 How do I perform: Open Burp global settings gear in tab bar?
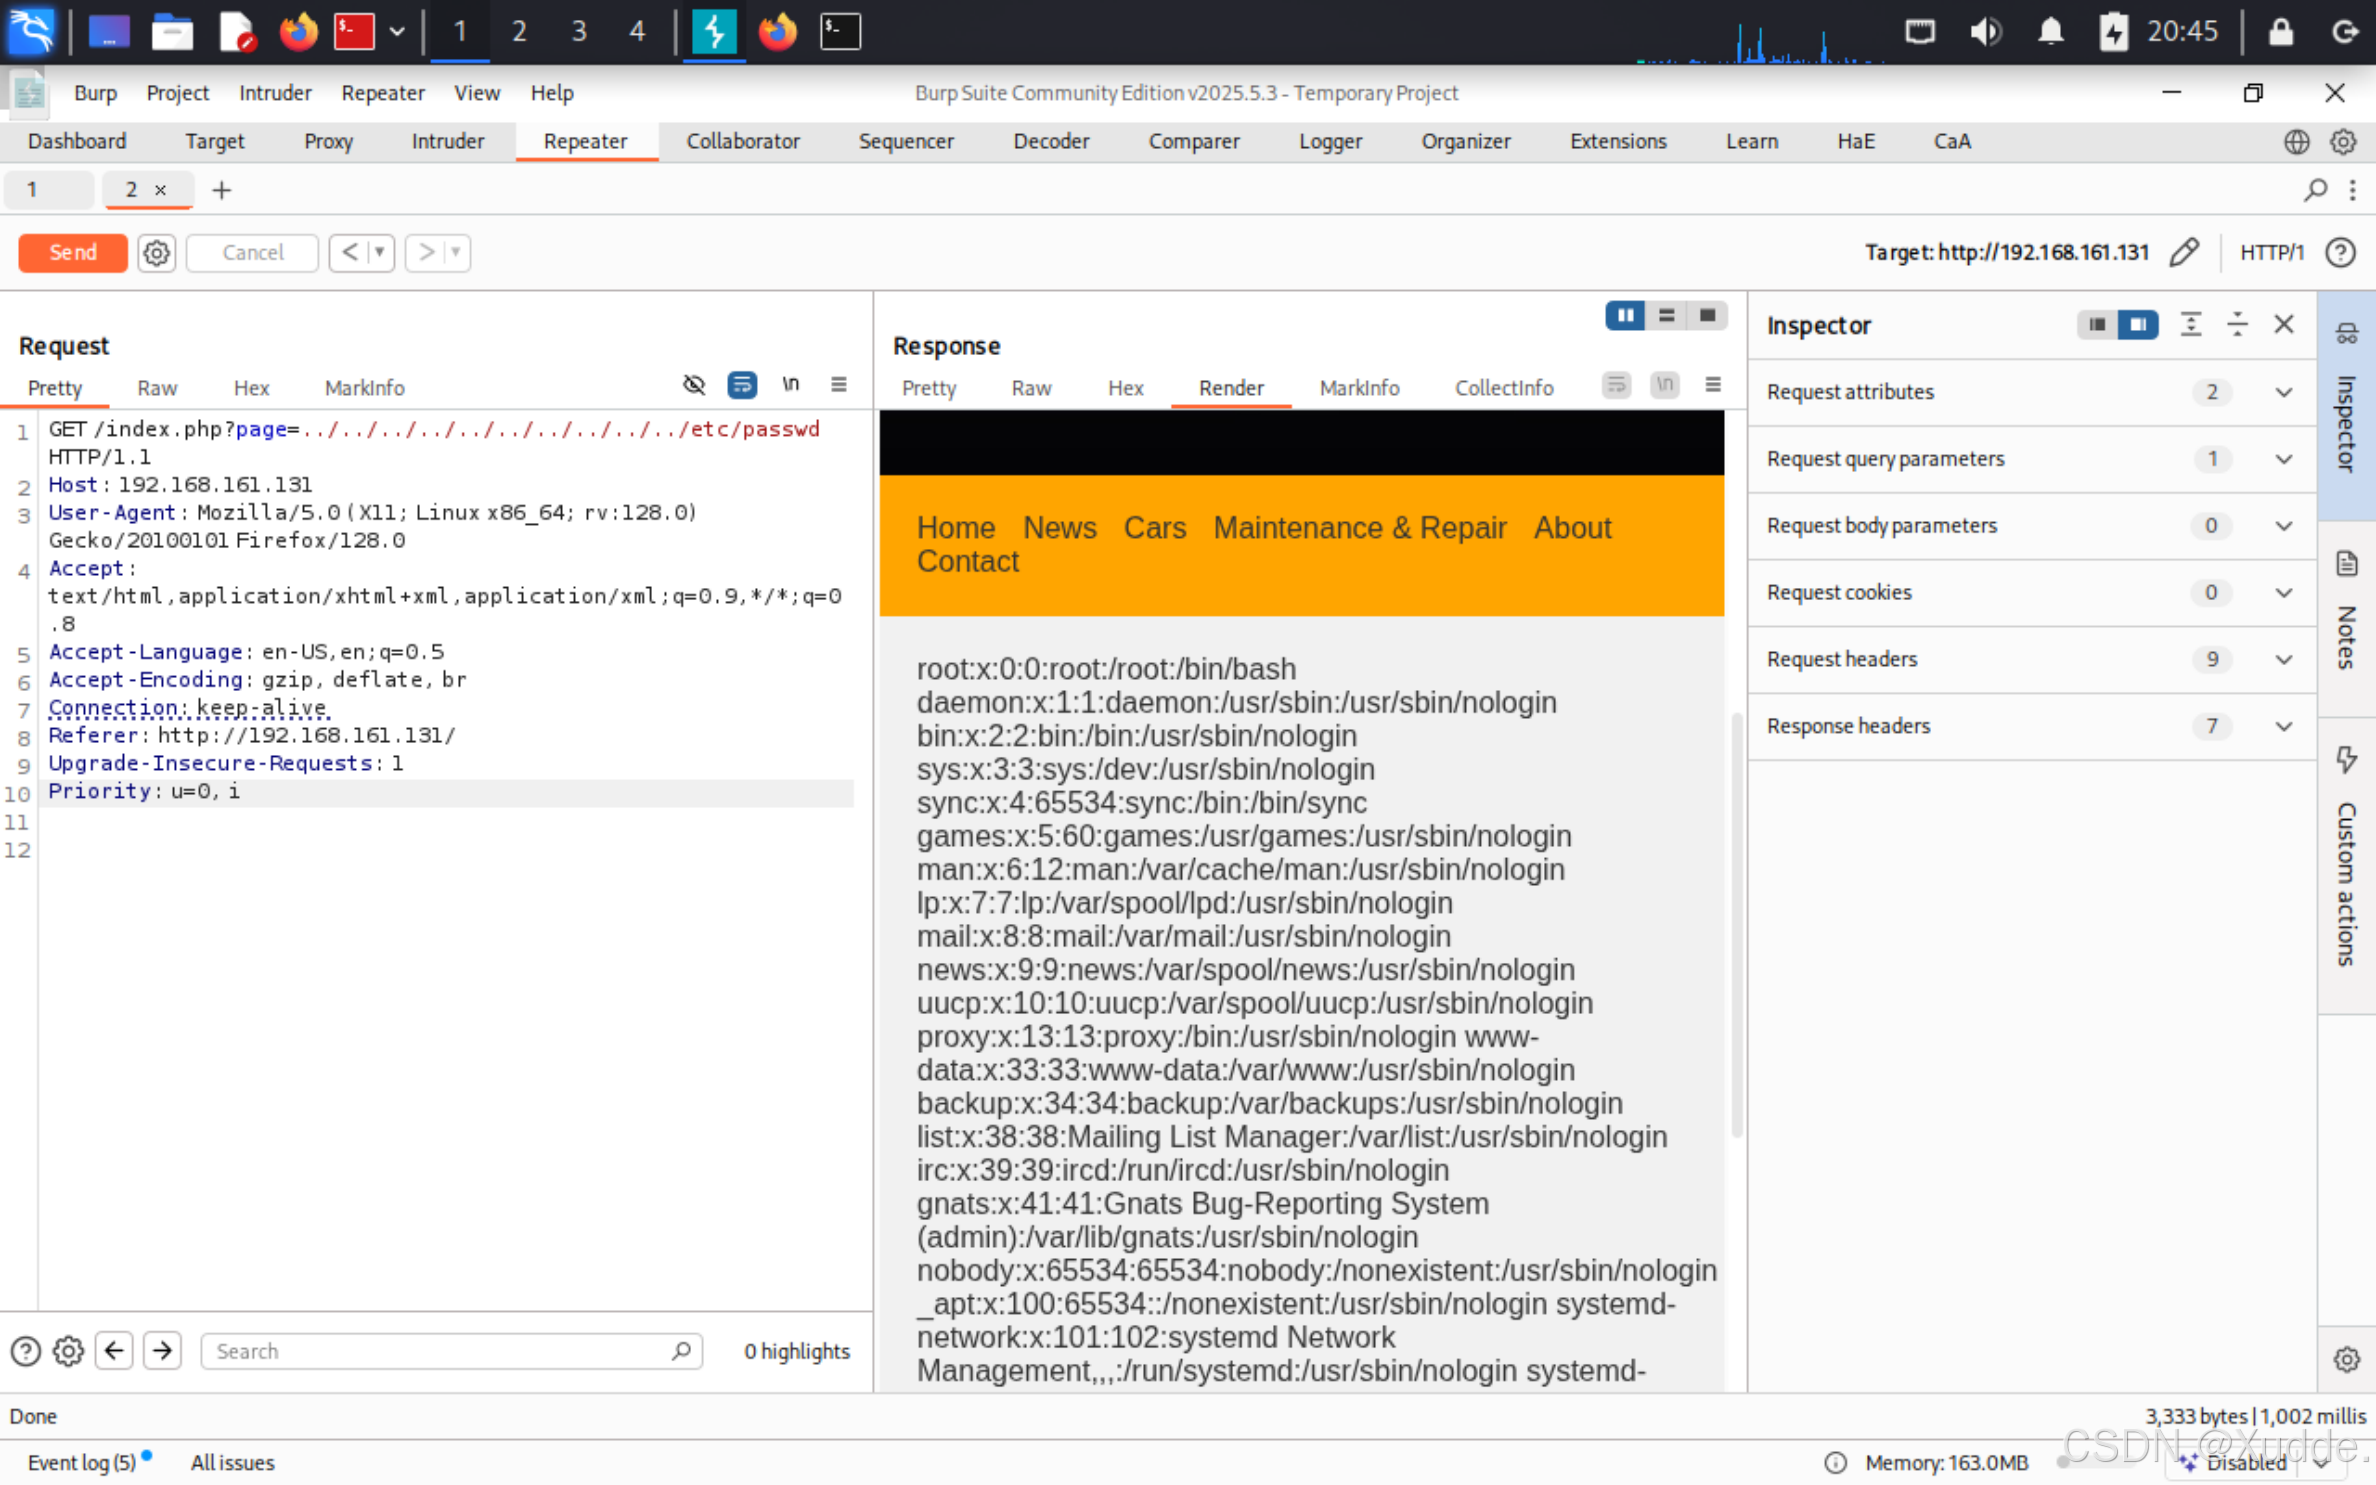[x=2343, y=141]
